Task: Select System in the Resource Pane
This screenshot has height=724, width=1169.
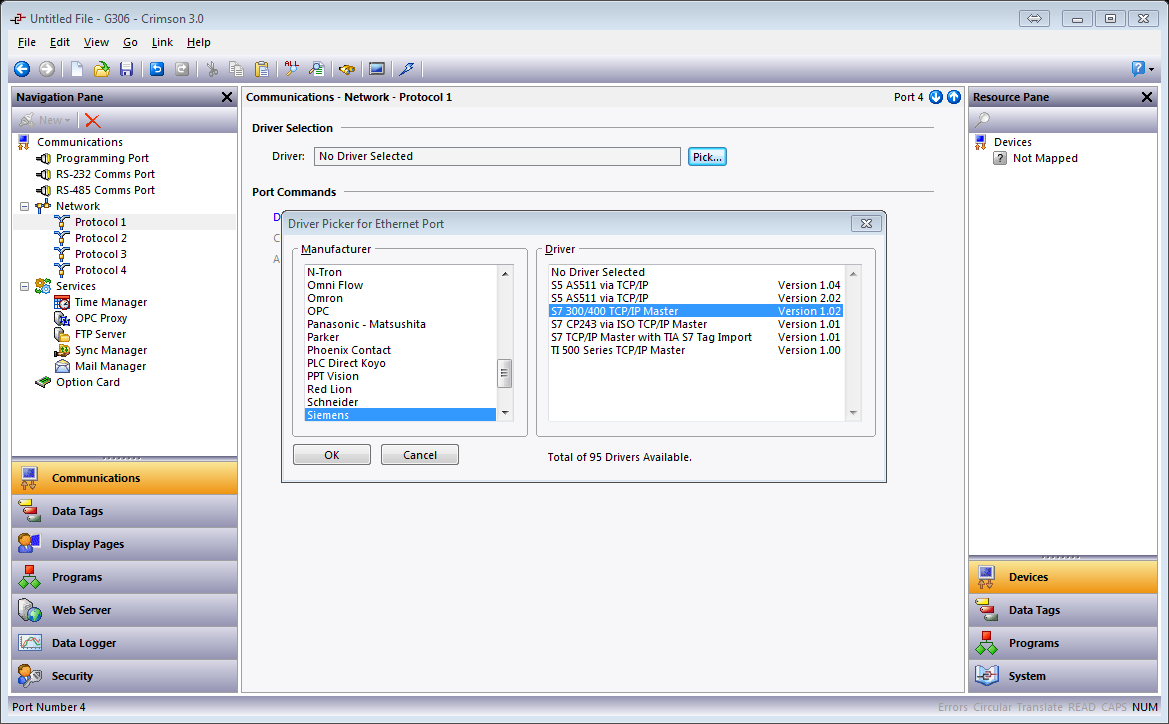Action: [x=1063, y=676]
